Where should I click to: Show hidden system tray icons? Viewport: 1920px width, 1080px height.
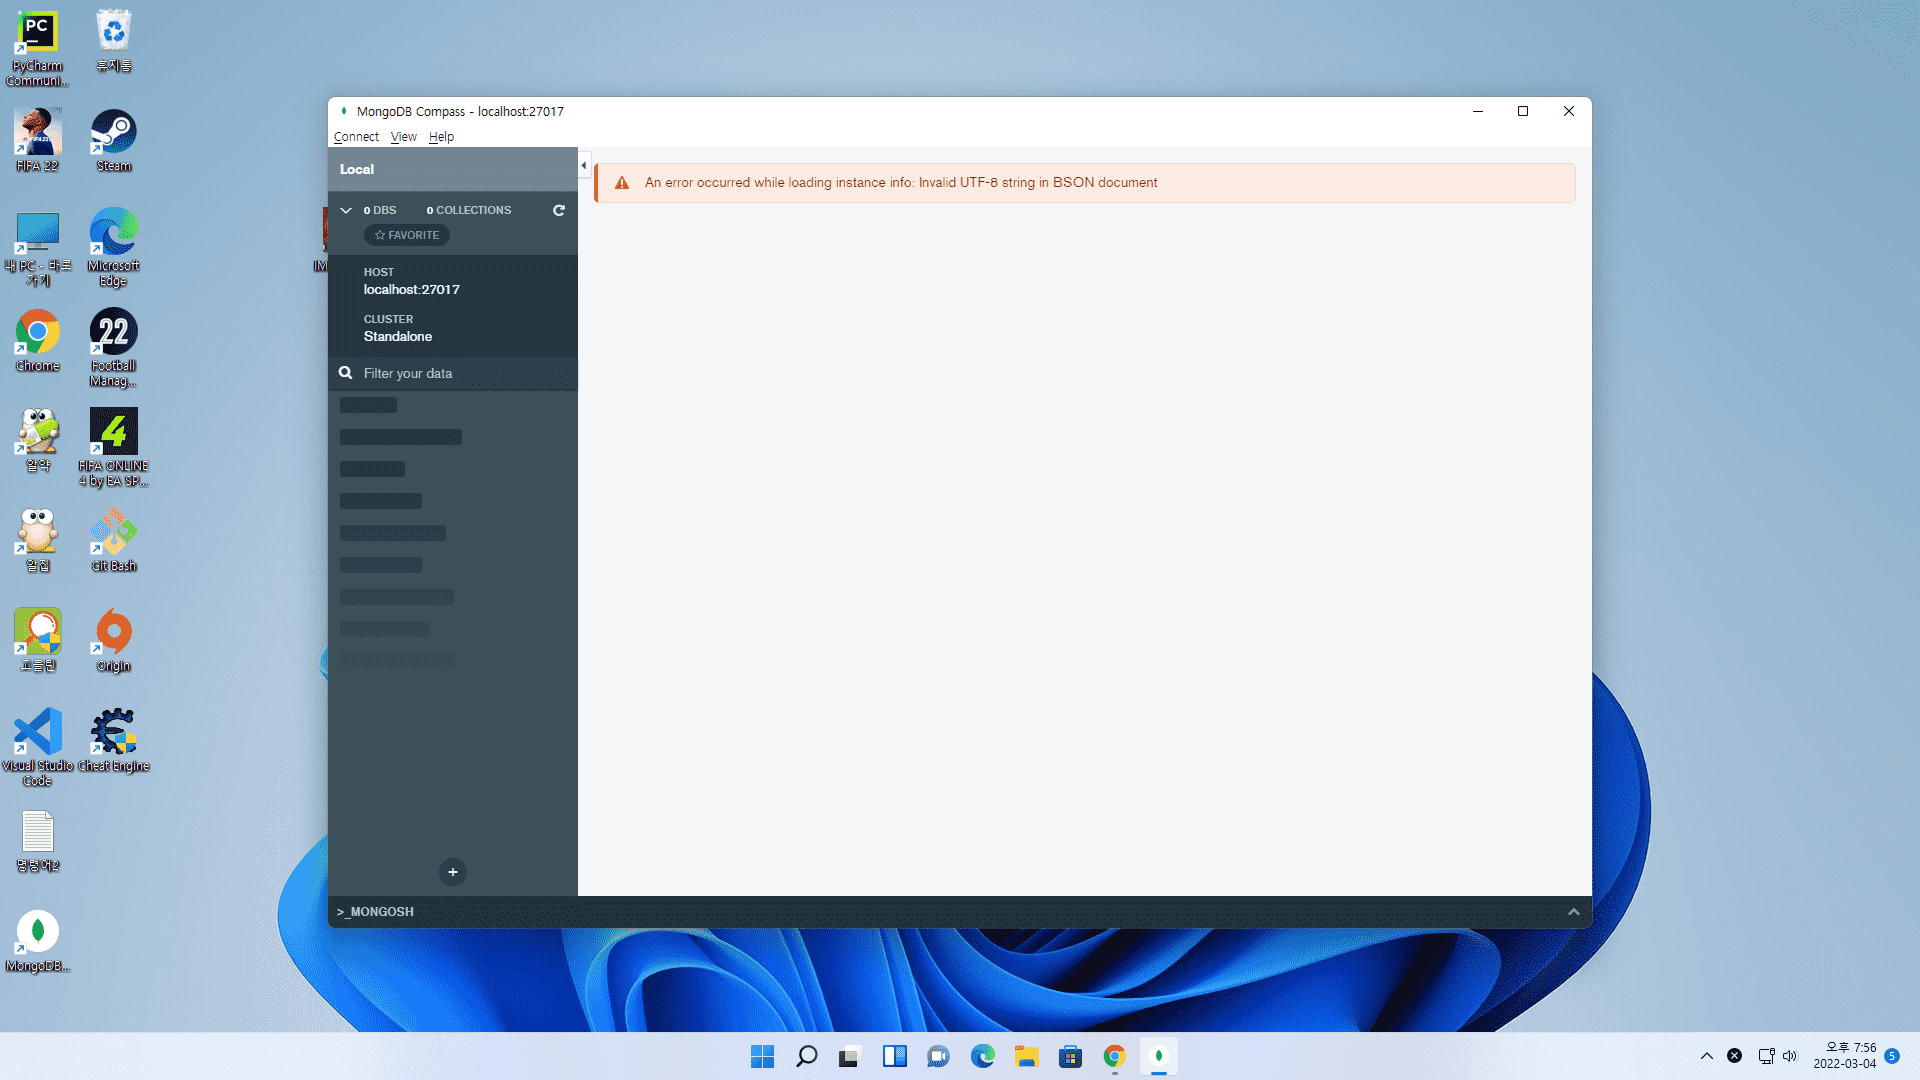pos(1707,1056)
